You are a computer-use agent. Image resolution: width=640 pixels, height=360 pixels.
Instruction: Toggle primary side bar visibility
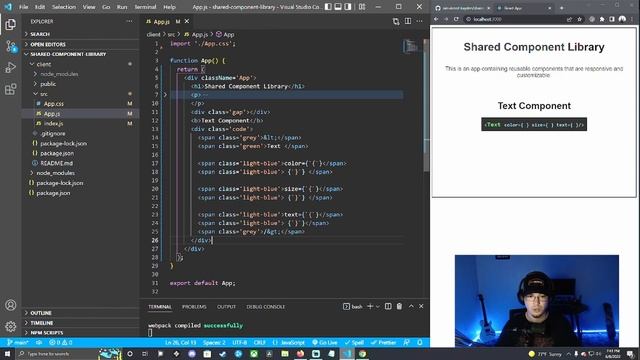pyautogui.click(x=328, y=7)
